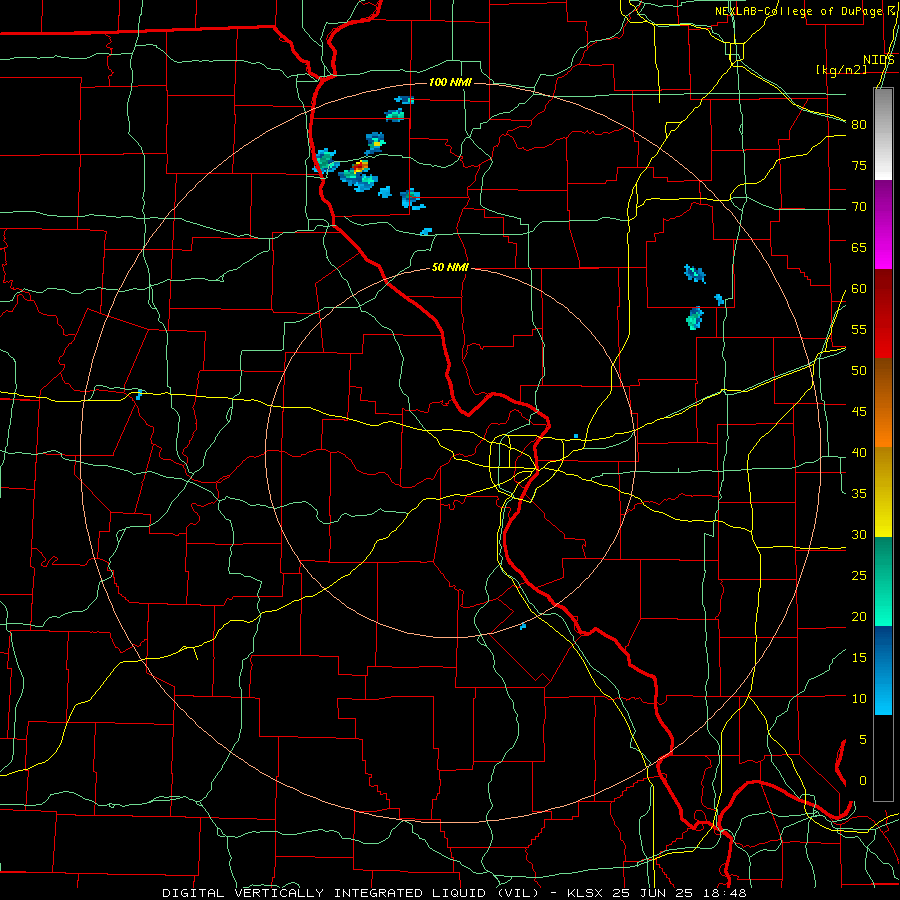The width and height of the screenshot is (900, 900).
Task: Click the 0 value on the color scale
Action: click(863, 781)
